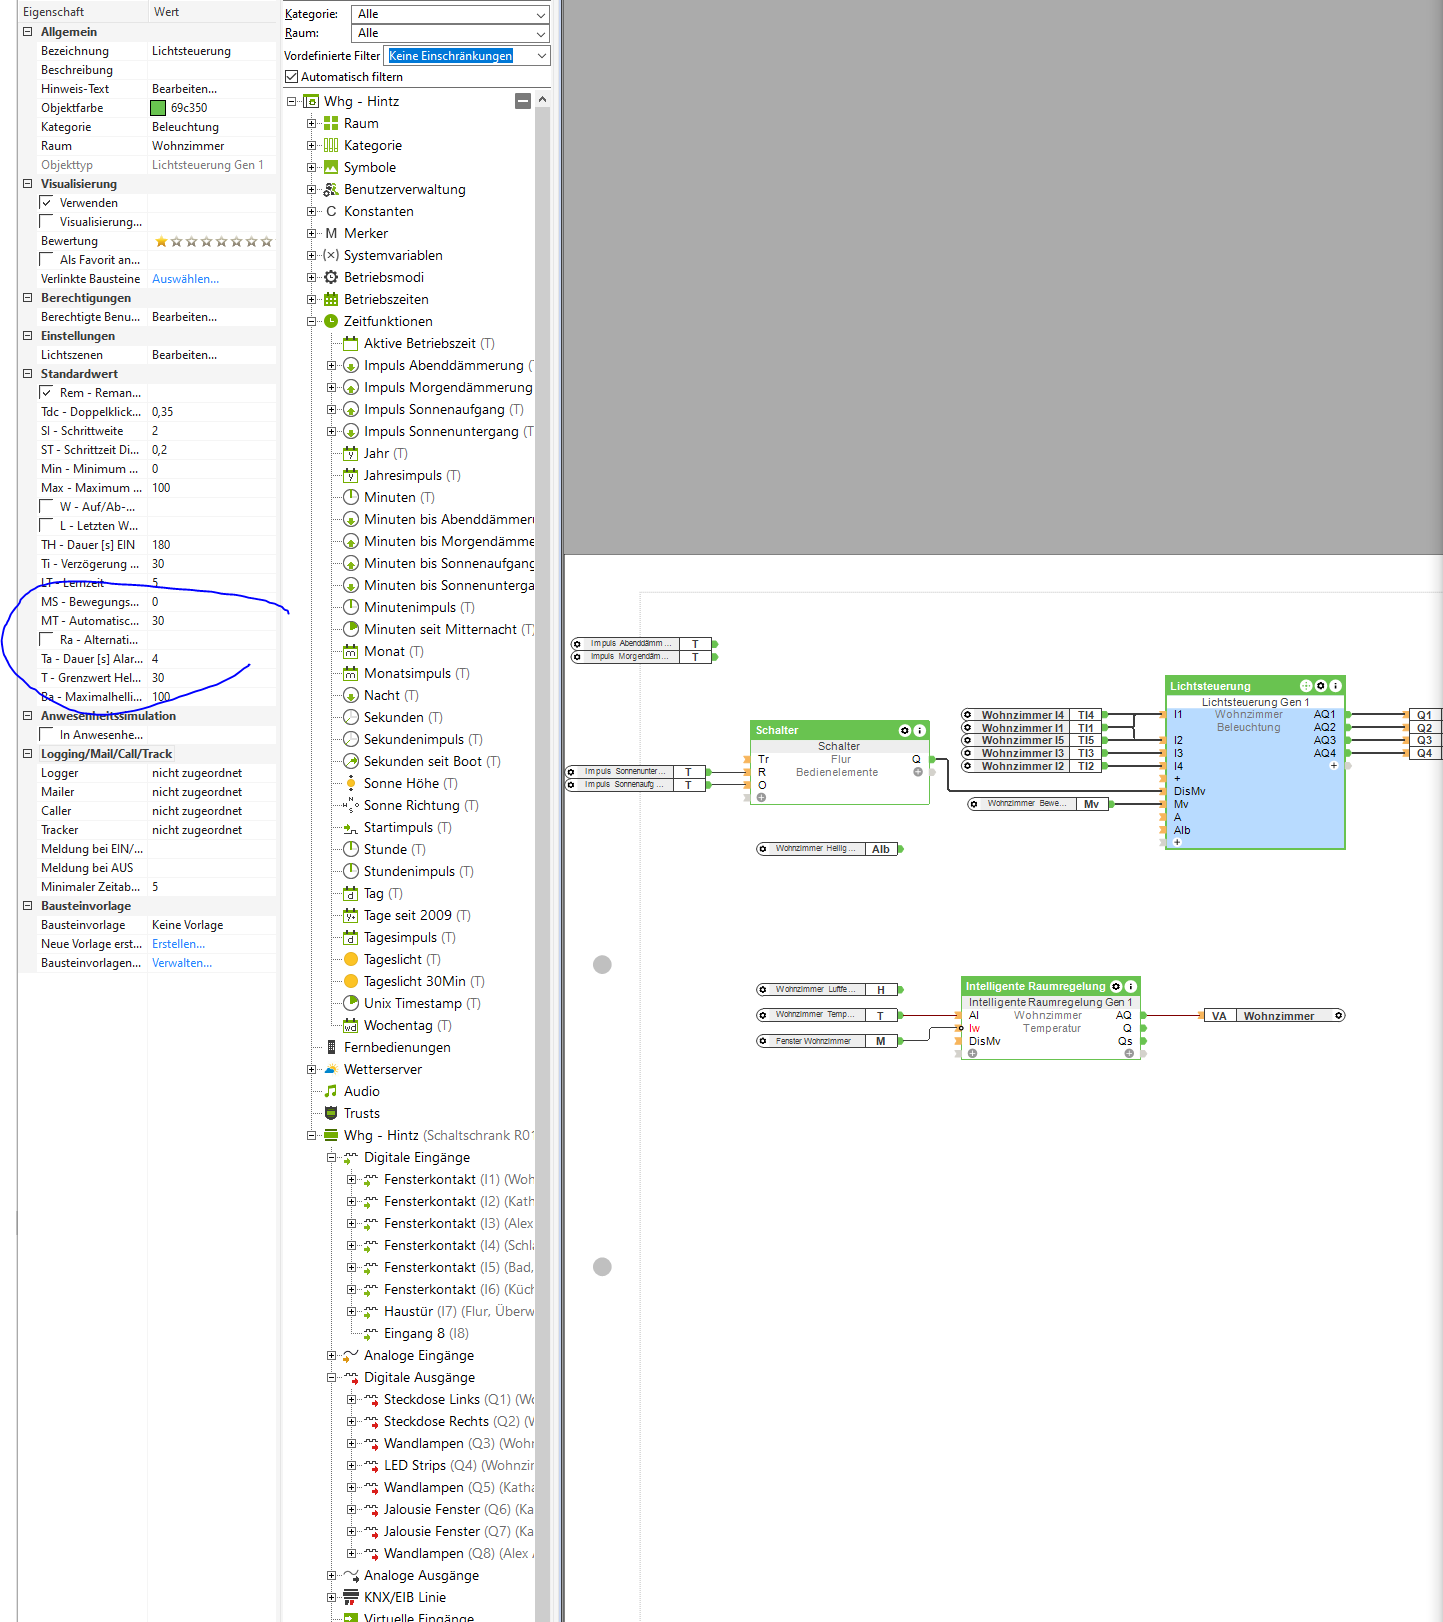Click the Wetterserver cloud icon
The image size is (1443, 1622).
point(331,1069)
